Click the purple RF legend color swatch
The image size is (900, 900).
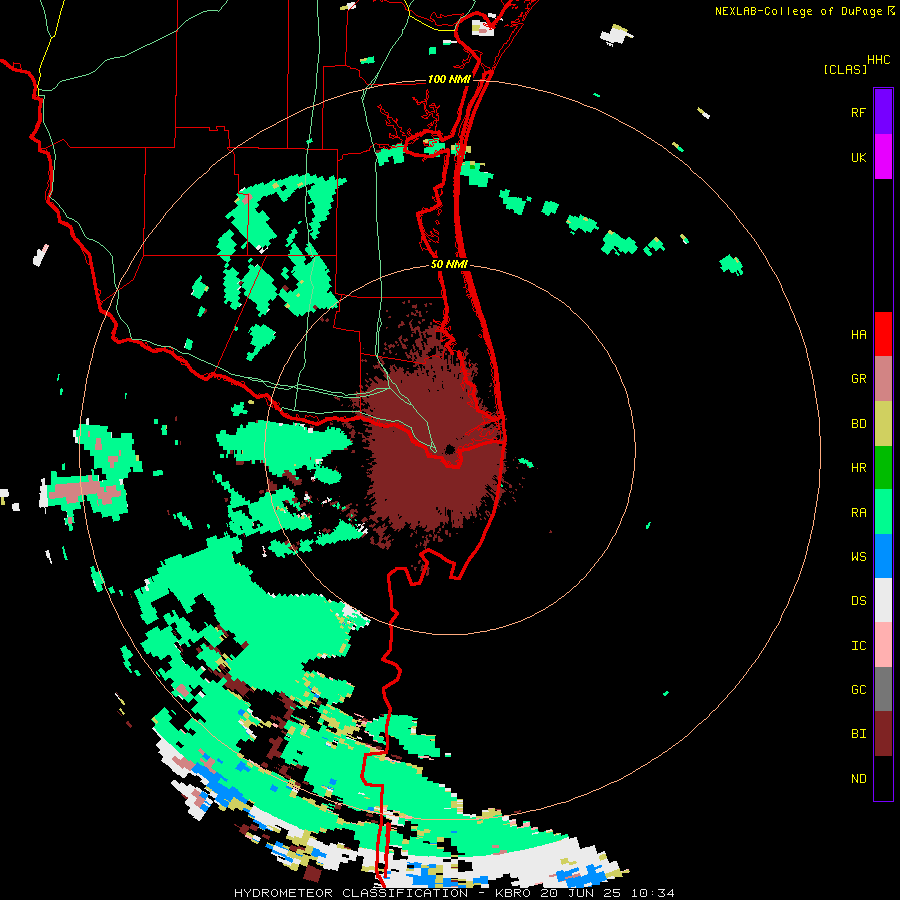(x=883, y=112)
